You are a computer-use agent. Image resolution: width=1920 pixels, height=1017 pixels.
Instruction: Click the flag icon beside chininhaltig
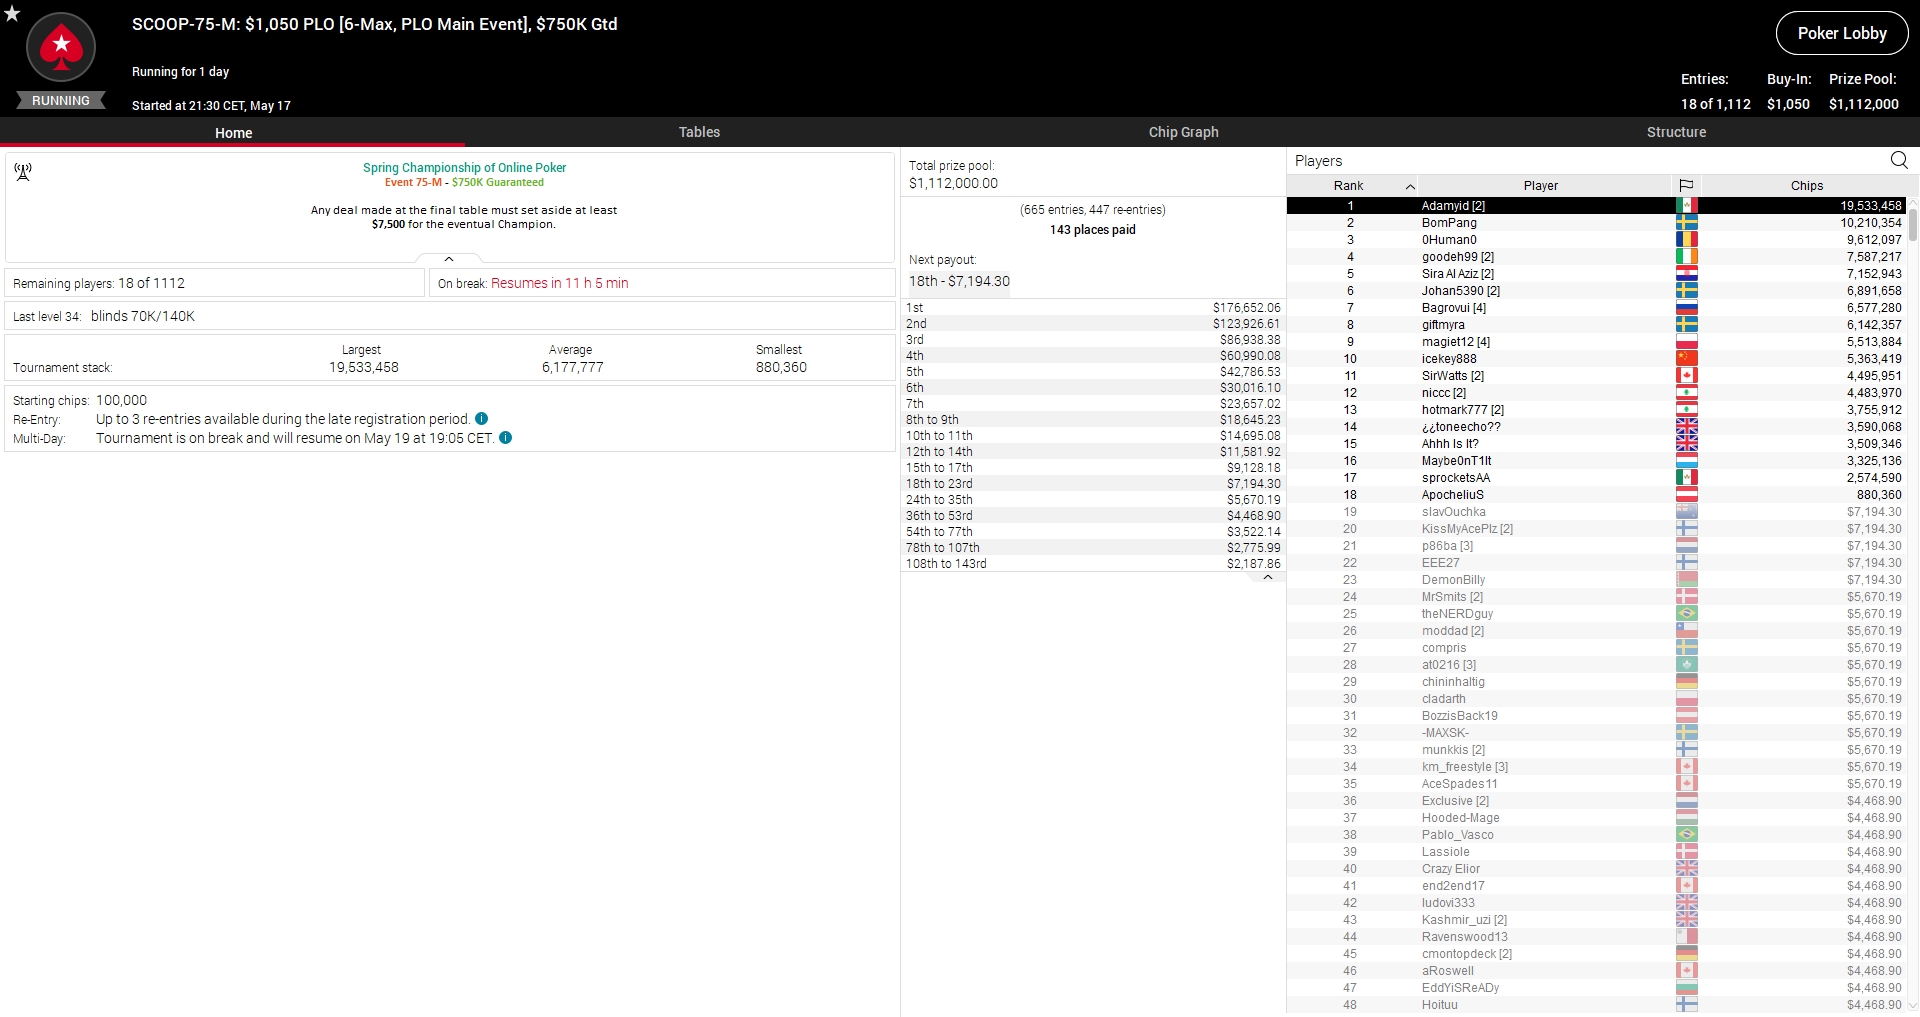tap(1687, 682)
